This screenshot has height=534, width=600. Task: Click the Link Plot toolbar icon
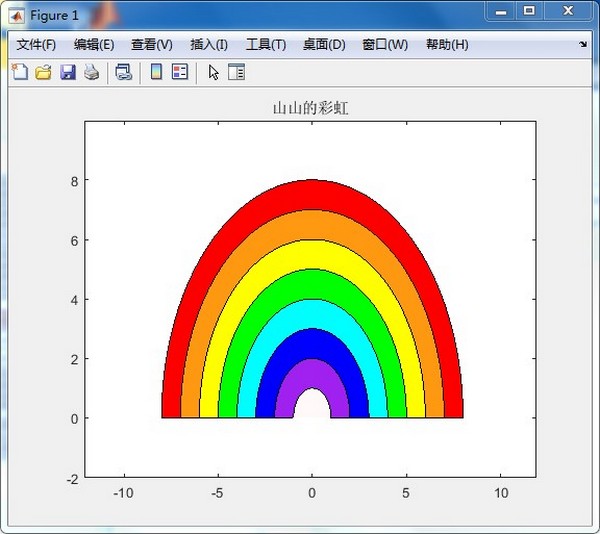tap(124, 72)
